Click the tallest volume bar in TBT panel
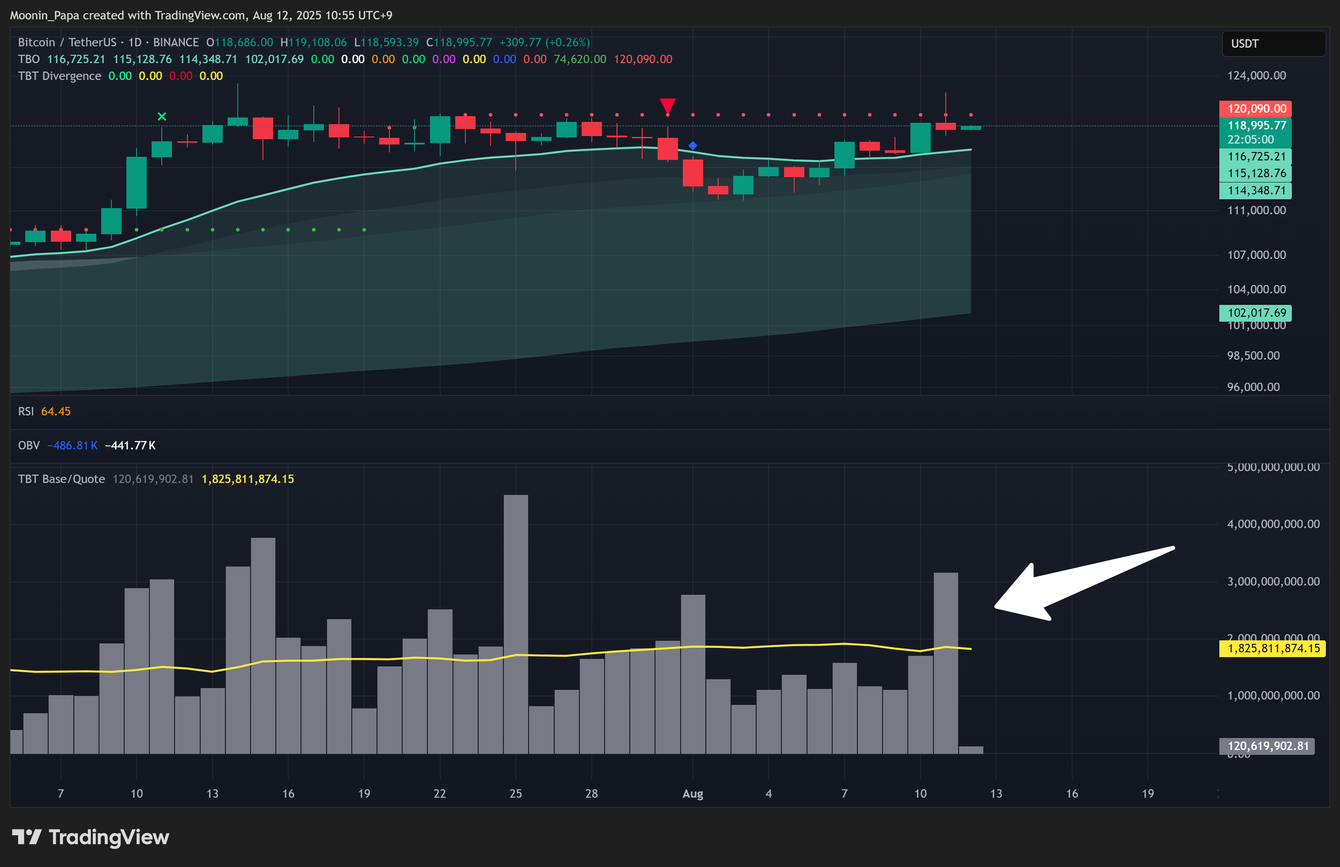The image size is (1340, 867). (x=515, y=620)
